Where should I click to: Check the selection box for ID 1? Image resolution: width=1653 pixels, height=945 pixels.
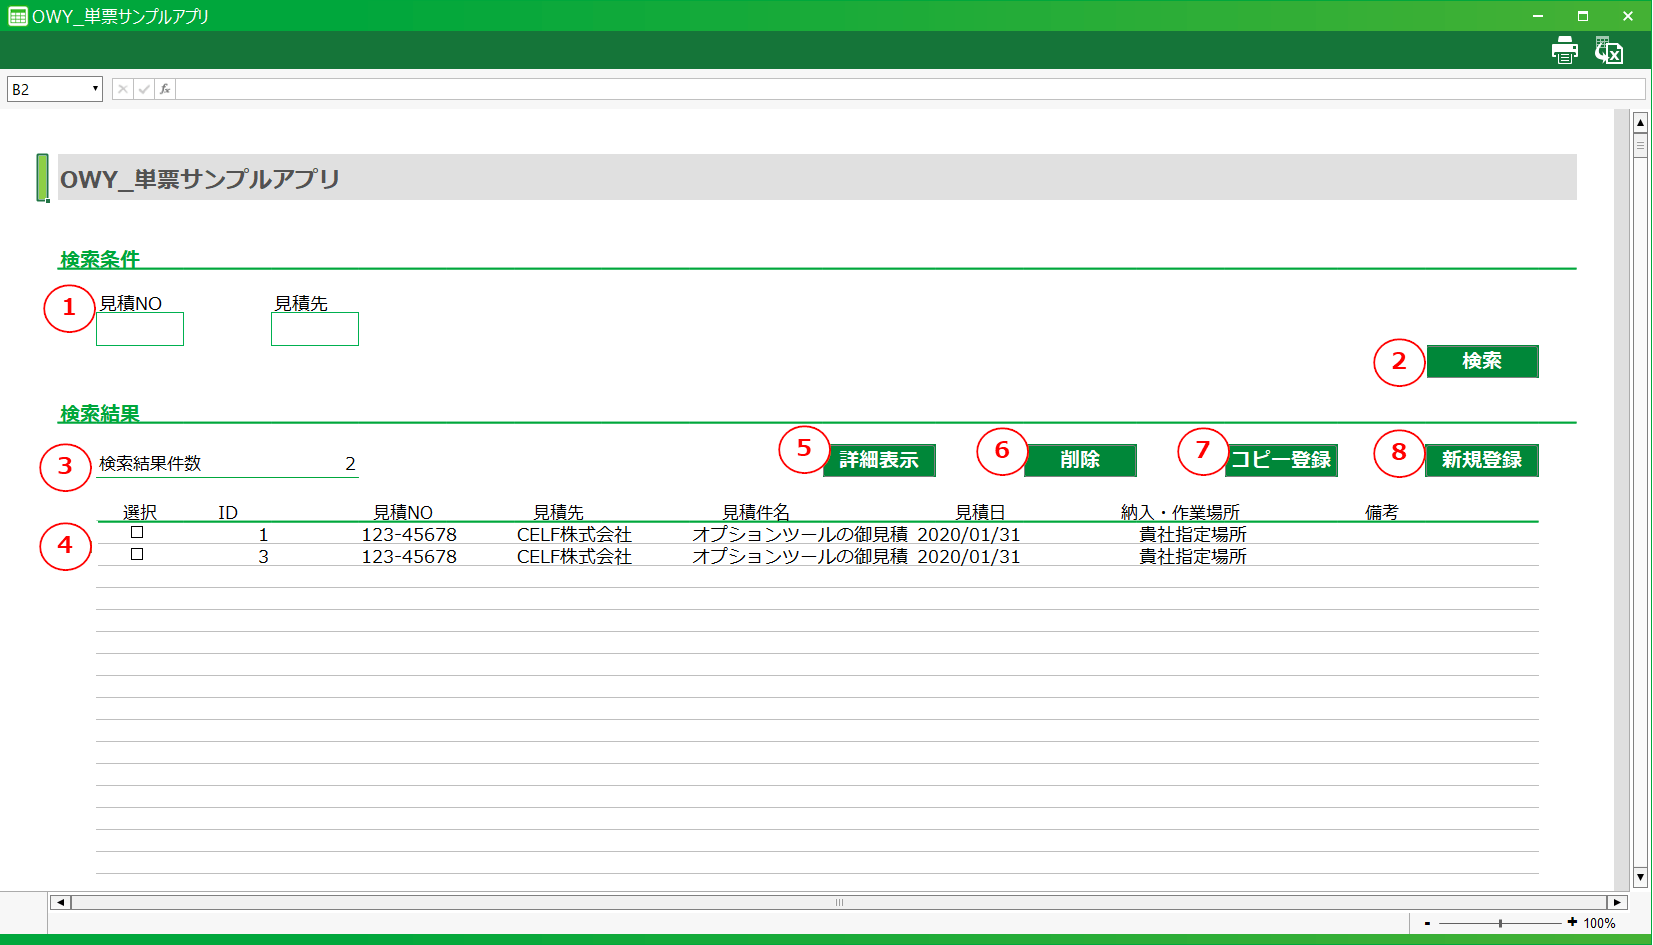pyautogui.click(x=137, y=533)
